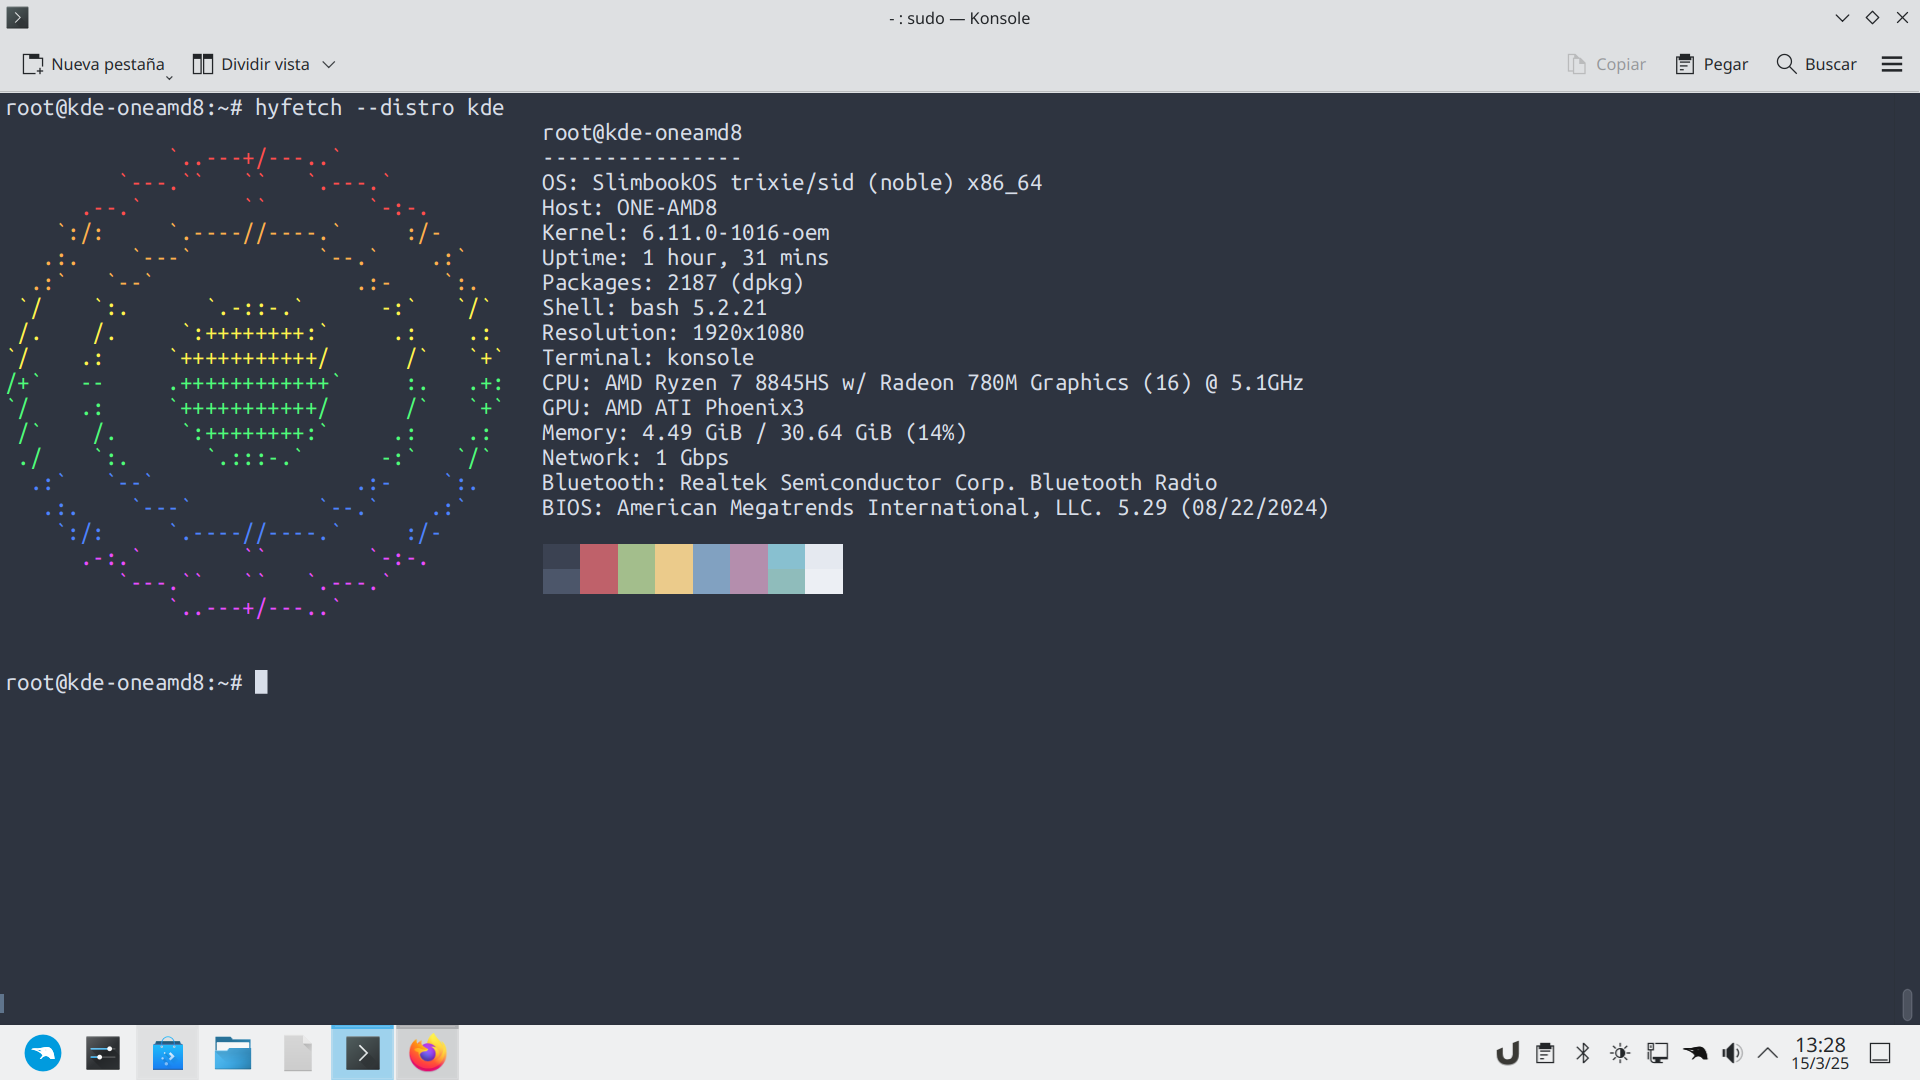Viewport: 1920px width, 1080px height.
Task: Click the 'Packages: 2187 (dpkg)' line
Action: 673,283
